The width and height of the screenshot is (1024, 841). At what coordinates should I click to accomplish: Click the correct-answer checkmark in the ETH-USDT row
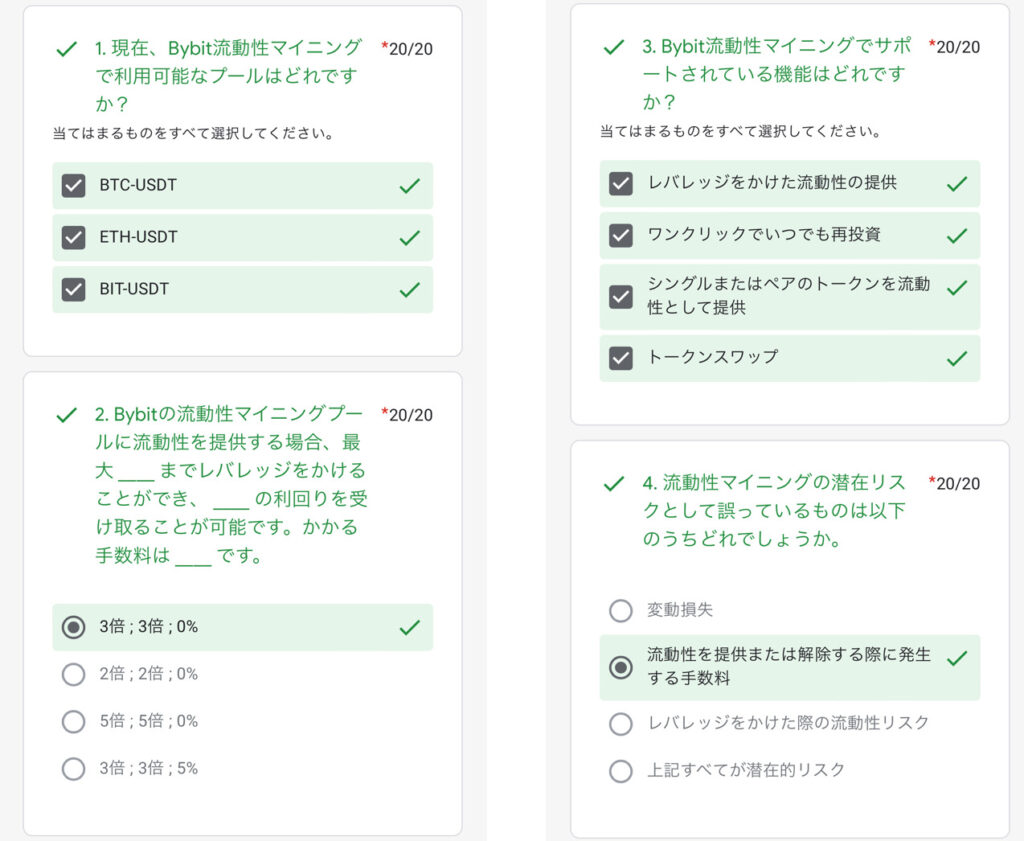pos(409,238)
